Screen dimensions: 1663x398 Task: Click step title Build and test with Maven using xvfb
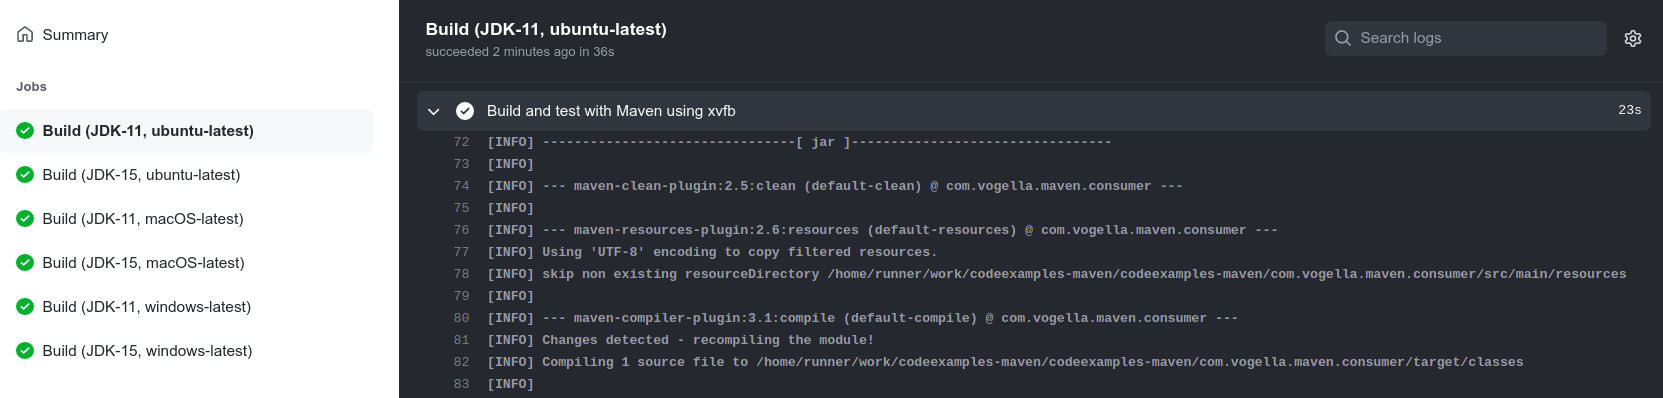[x=611, y=111]
